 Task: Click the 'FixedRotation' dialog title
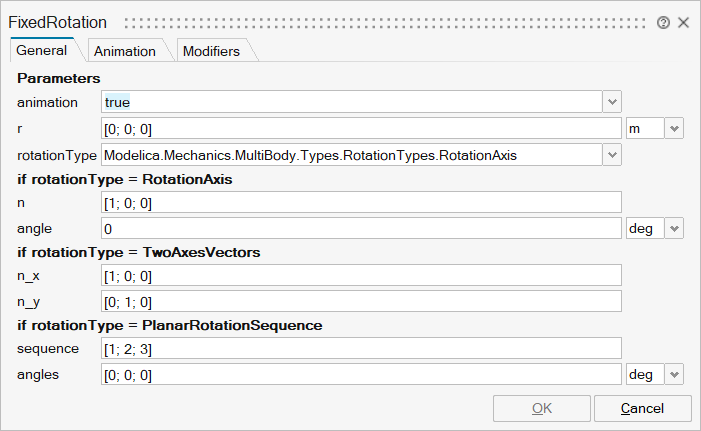(58, 22)
